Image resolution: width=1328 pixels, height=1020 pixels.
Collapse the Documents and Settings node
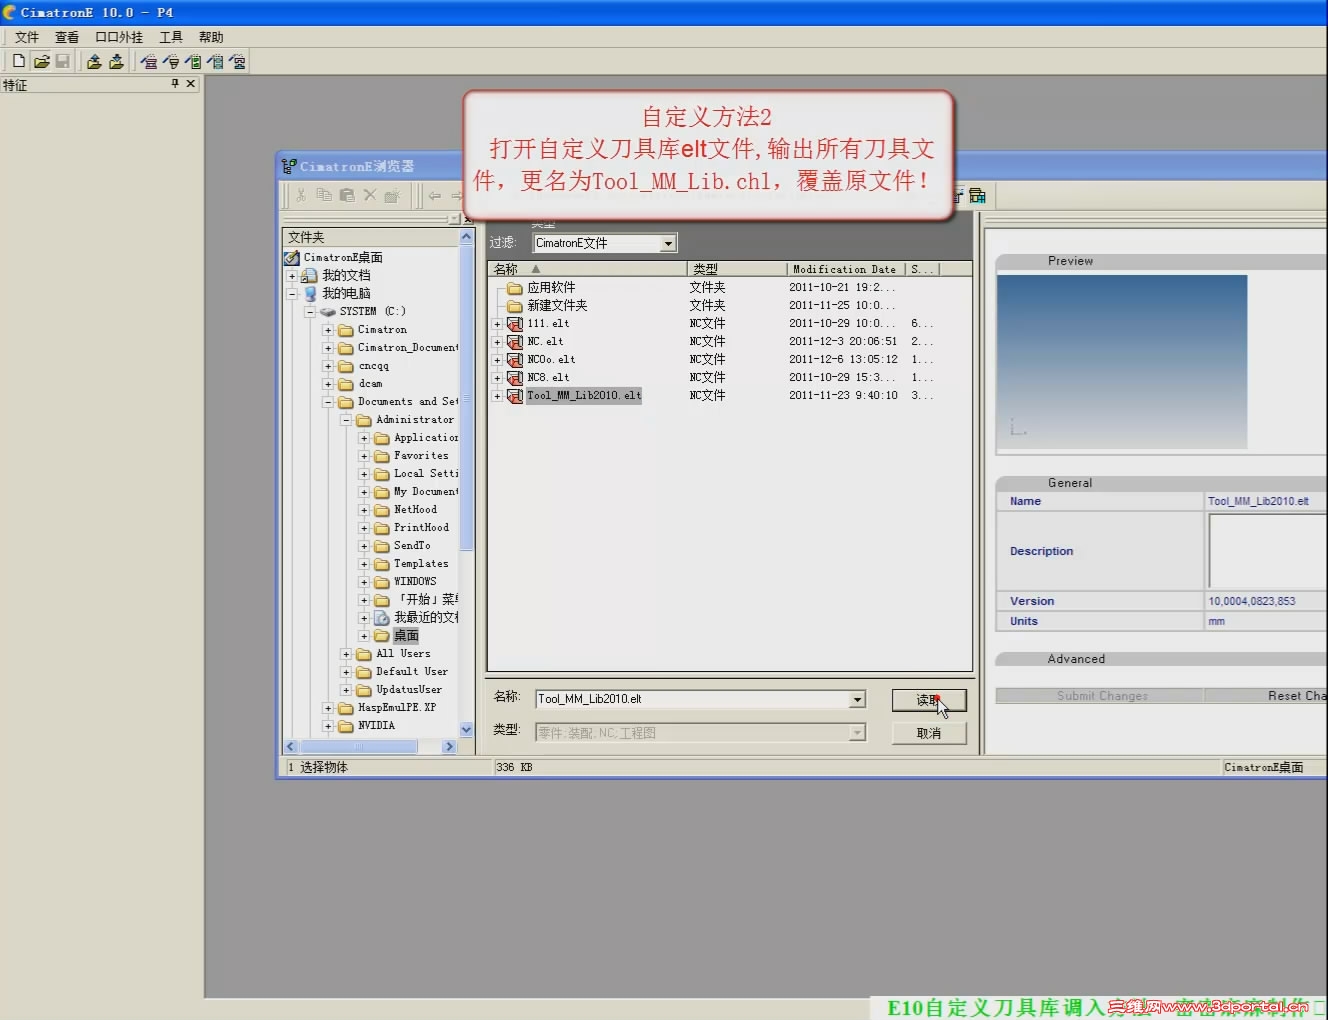[328, 402]
